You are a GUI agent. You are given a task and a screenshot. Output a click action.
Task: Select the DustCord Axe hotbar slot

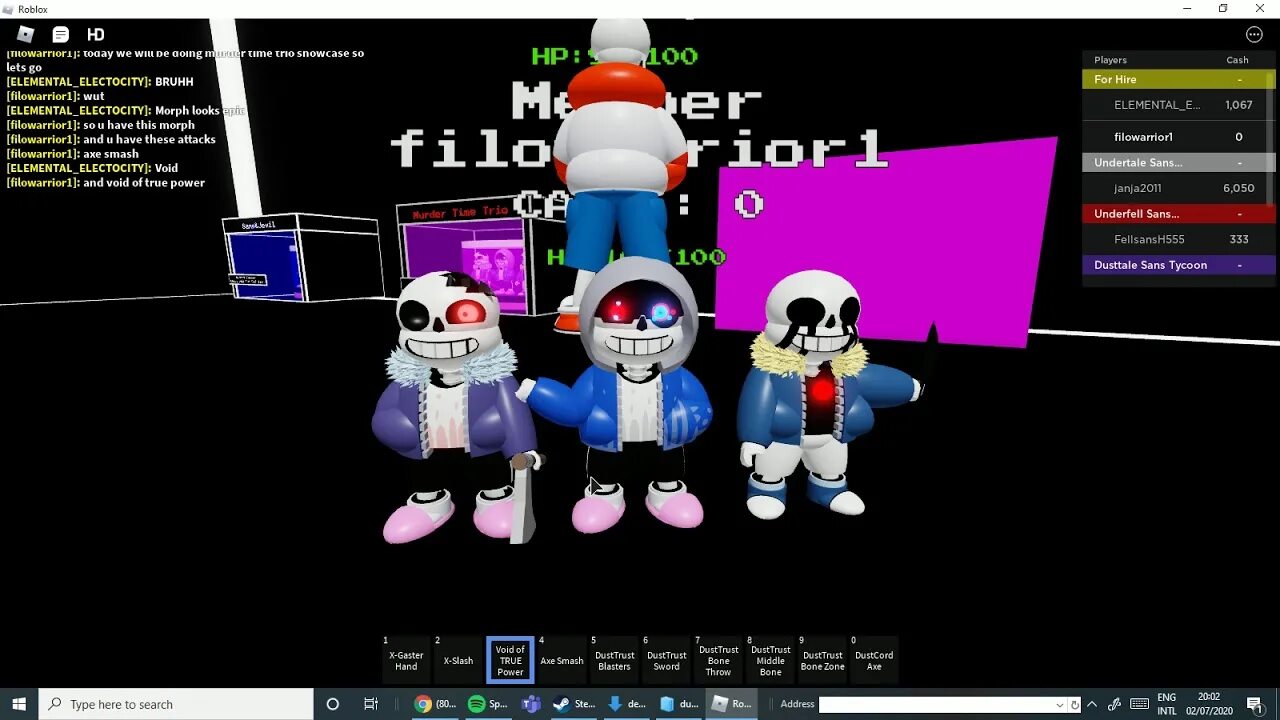tap(874, 660)
